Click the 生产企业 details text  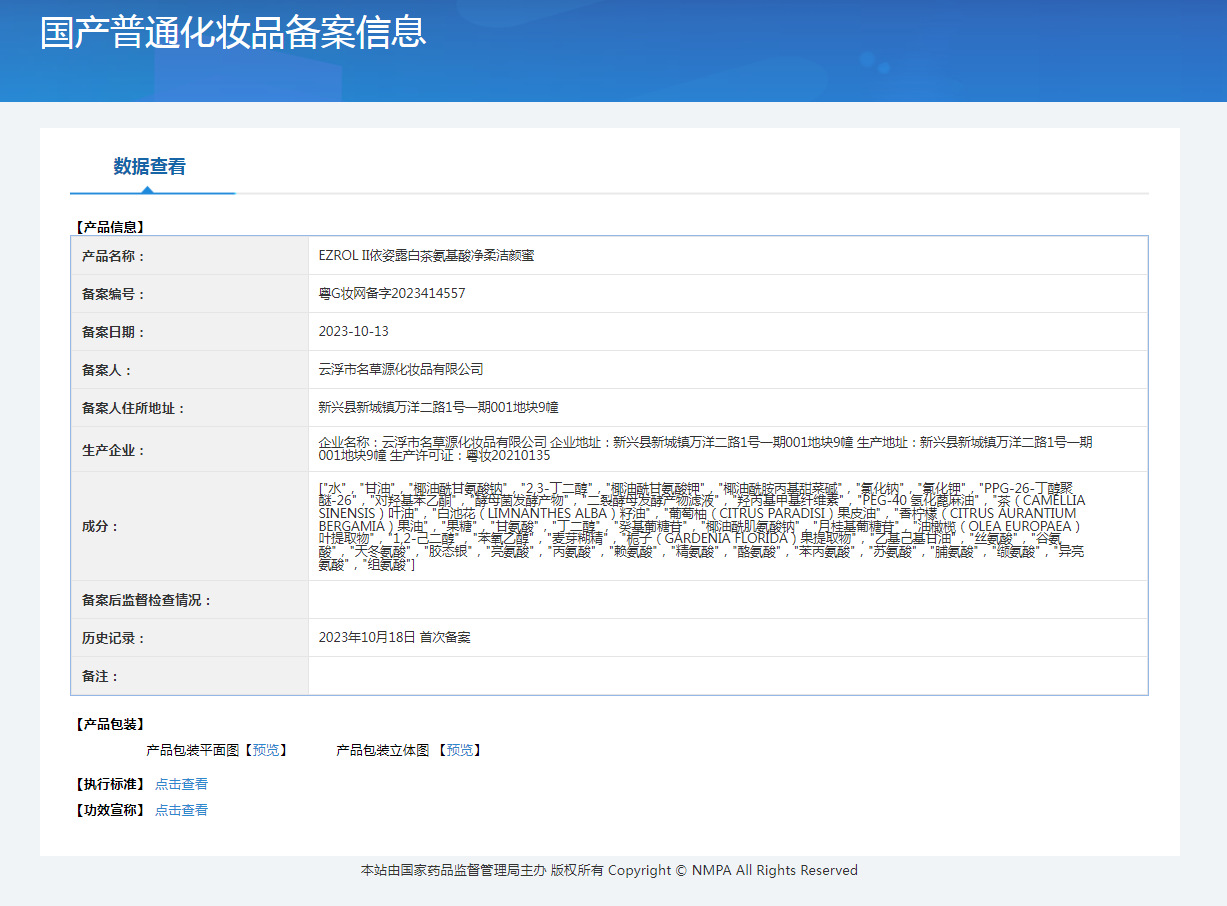[x=705, y=449]
